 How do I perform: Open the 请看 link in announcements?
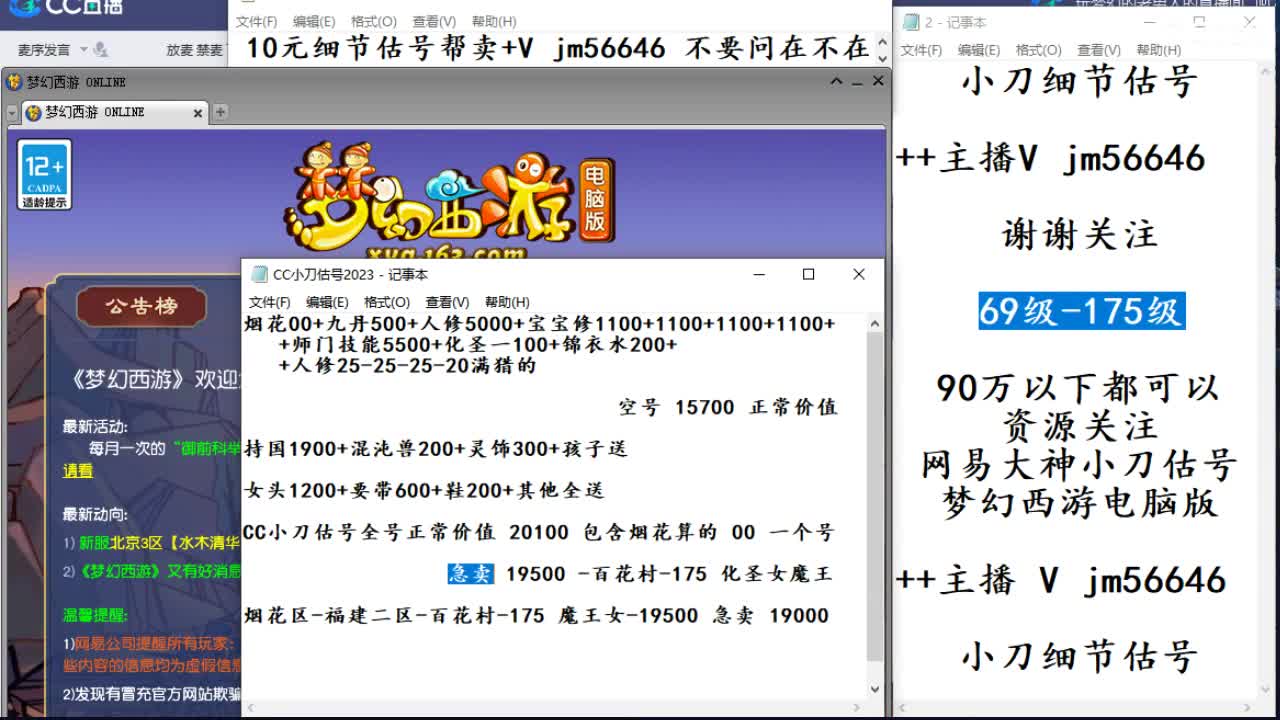(78, 470)
